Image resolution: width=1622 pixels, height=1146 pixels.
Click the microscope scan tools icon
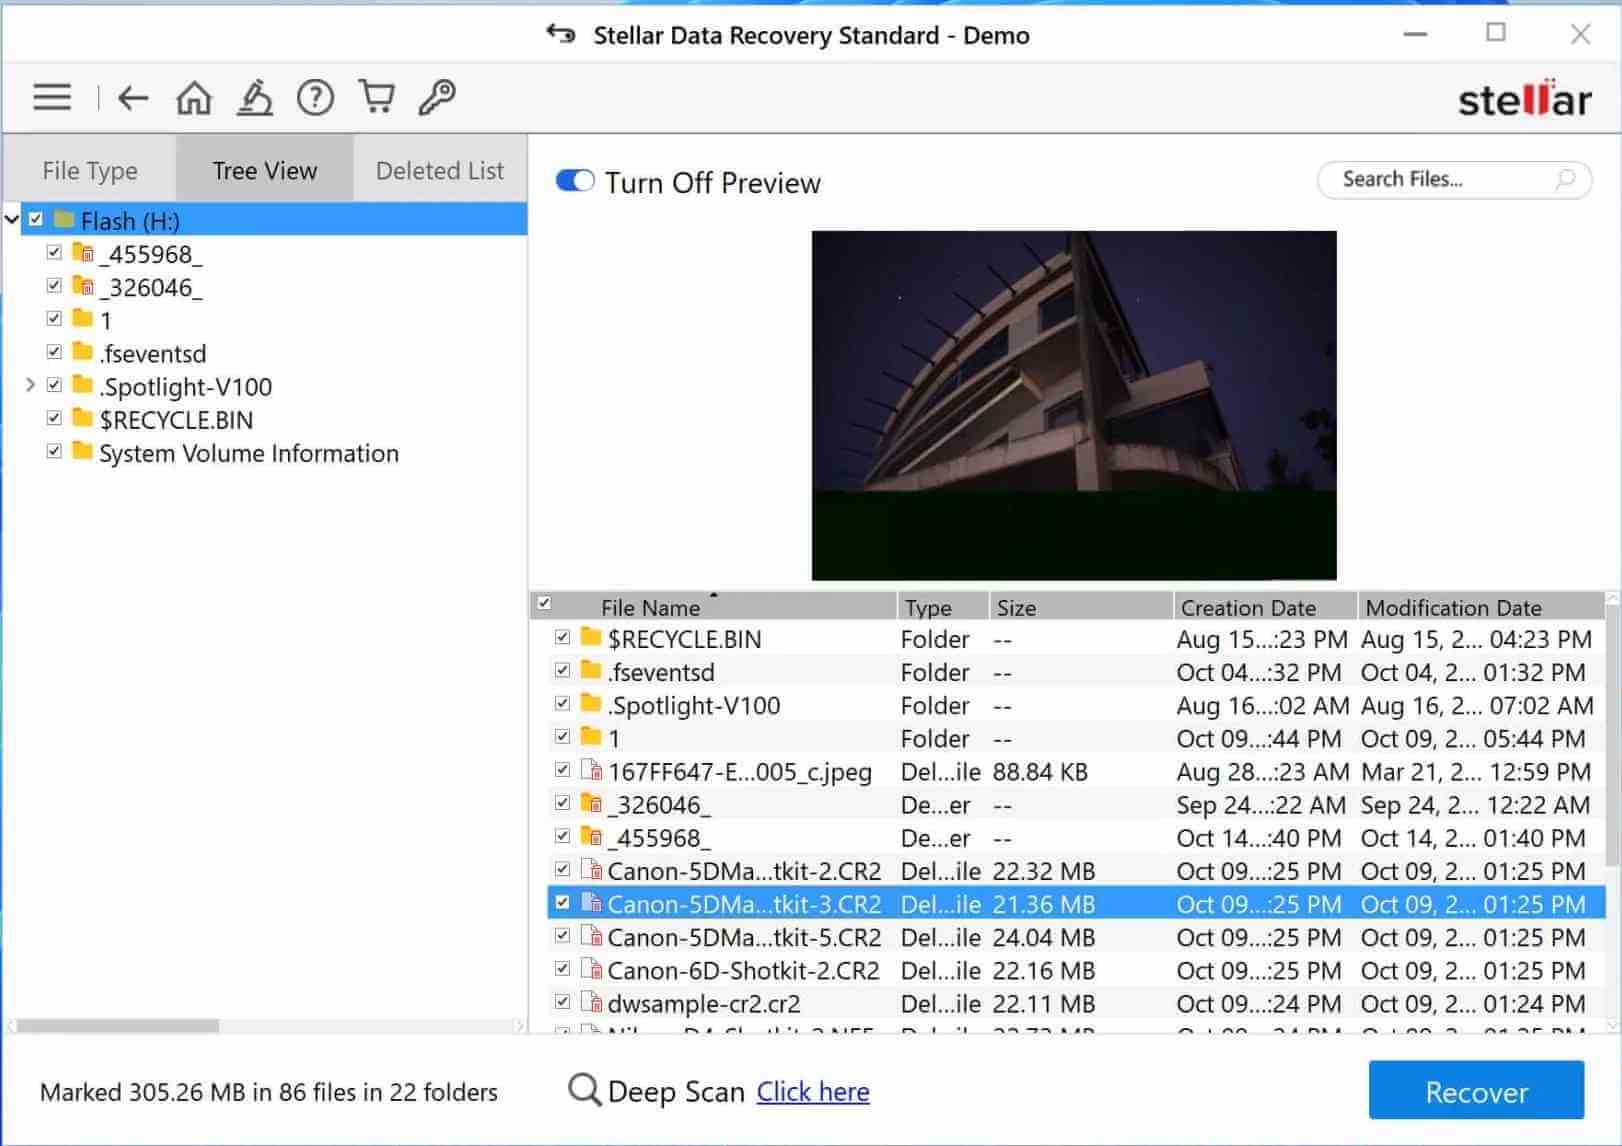point(255,97)
